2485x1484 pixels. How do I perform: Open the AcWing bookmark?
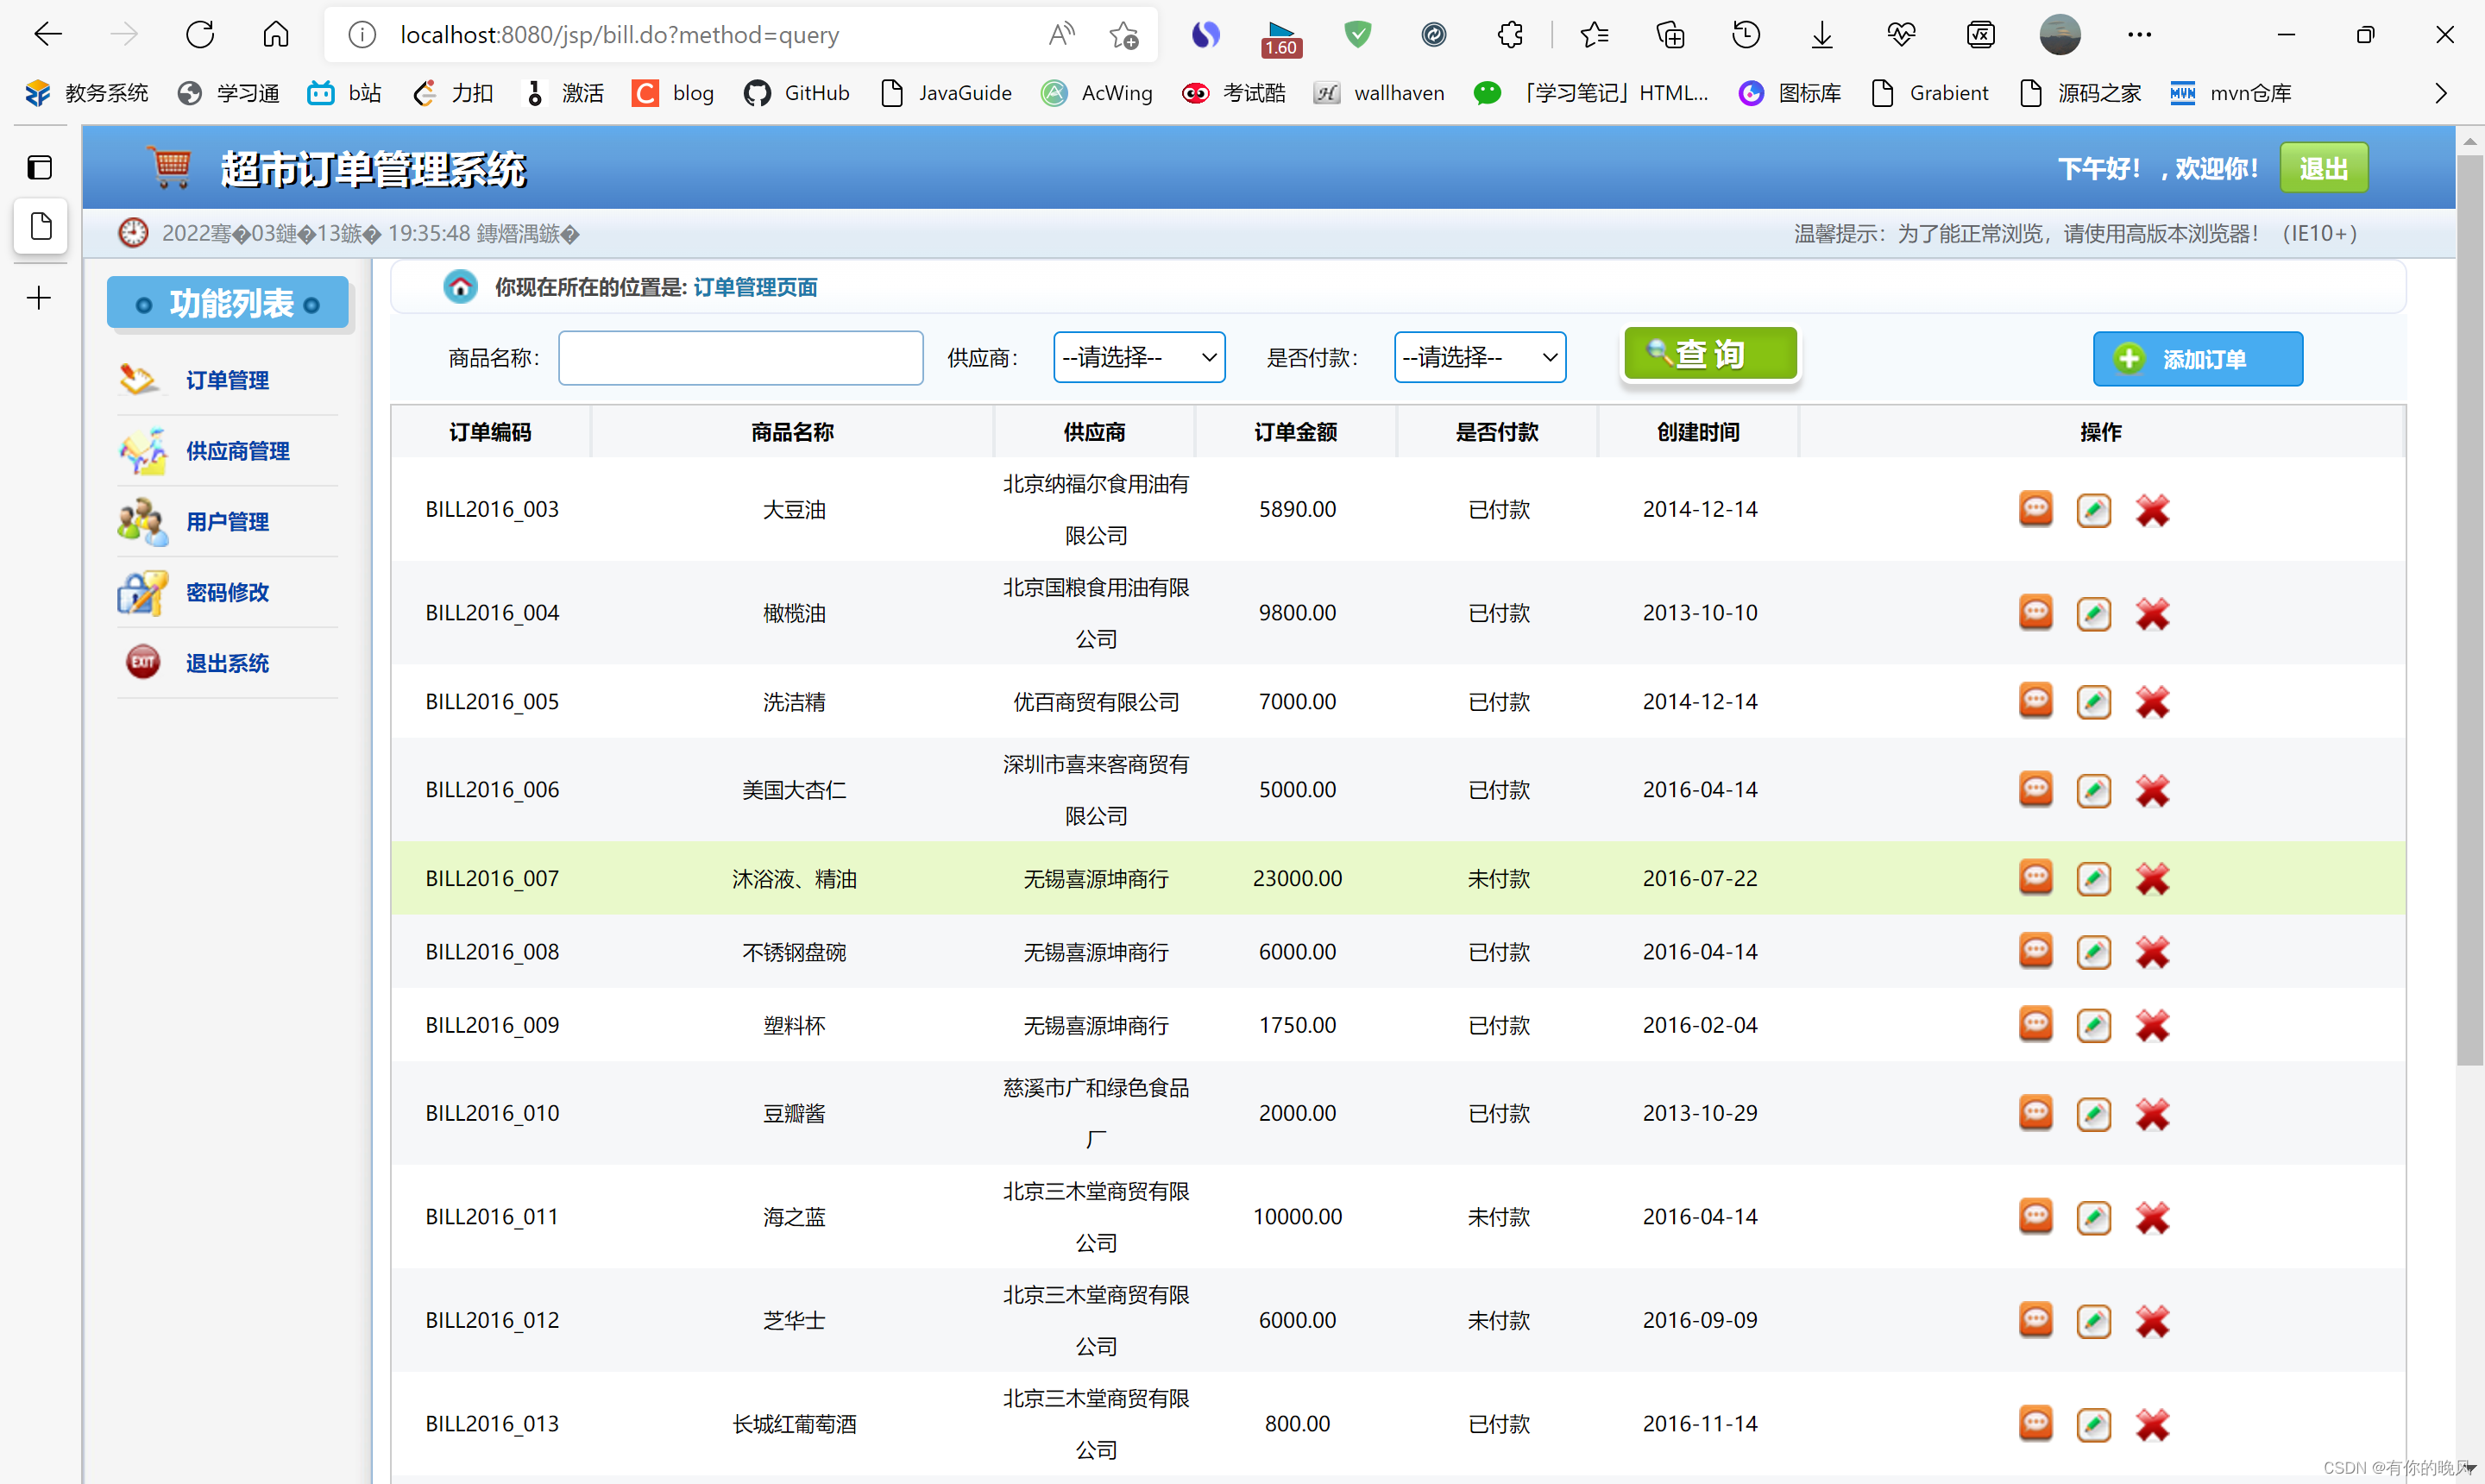pos(1097,93)
